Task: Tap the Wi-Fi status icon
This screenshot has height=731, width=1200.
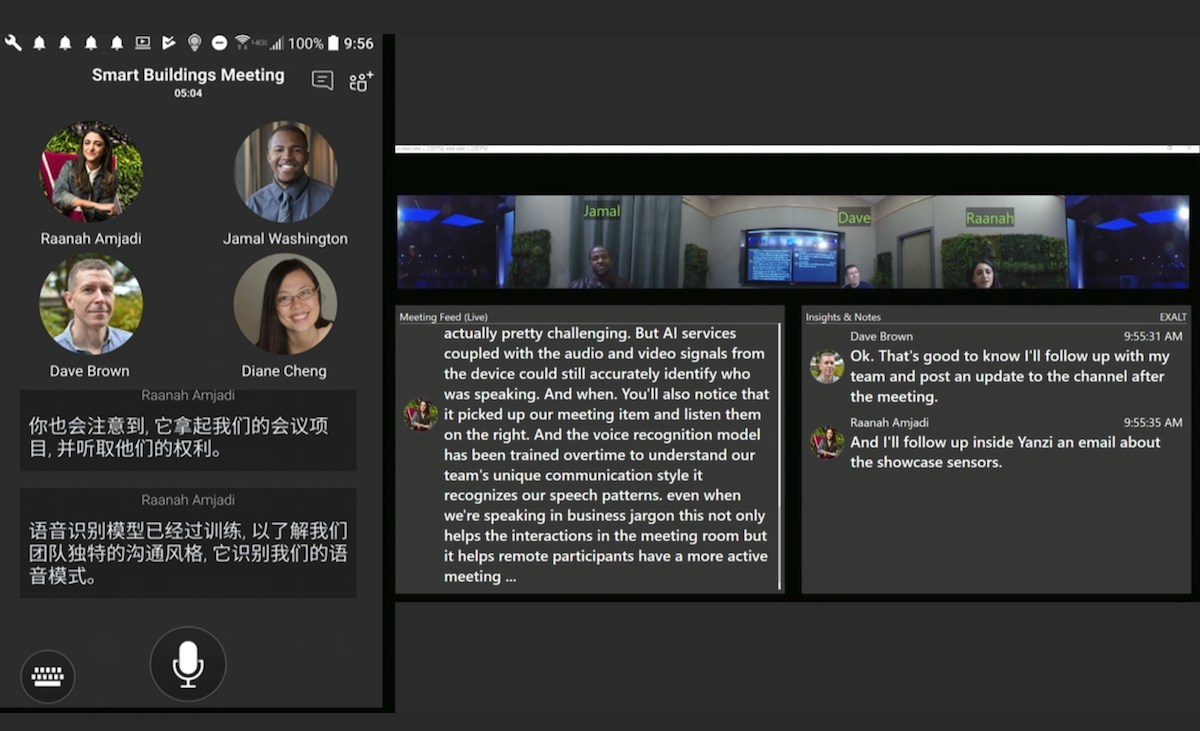Action: coord(242,43)
